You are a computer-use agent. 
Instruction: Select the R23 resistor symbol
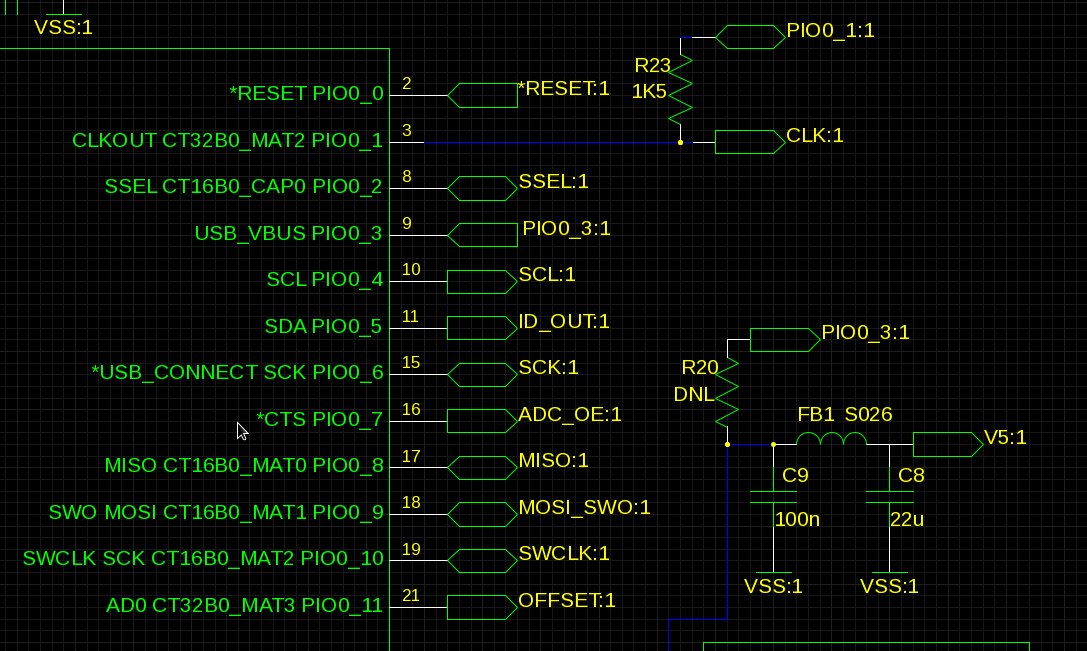point(680,85)
